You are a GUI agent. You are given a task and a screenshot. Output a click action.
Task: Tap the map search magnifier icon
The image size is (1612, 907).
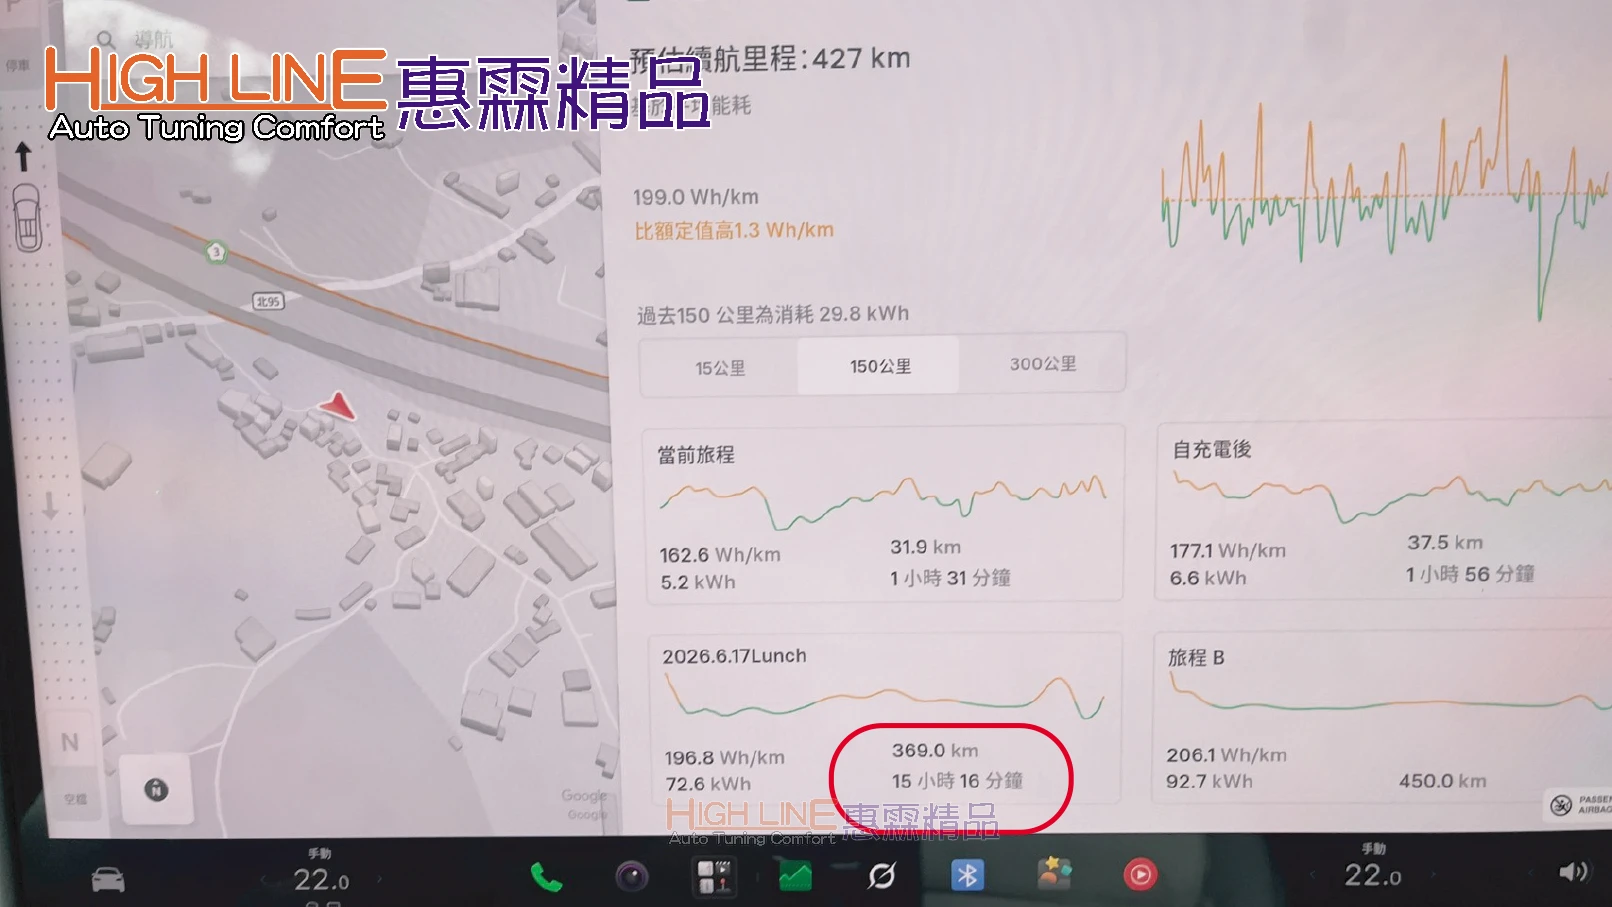[105, 39]
